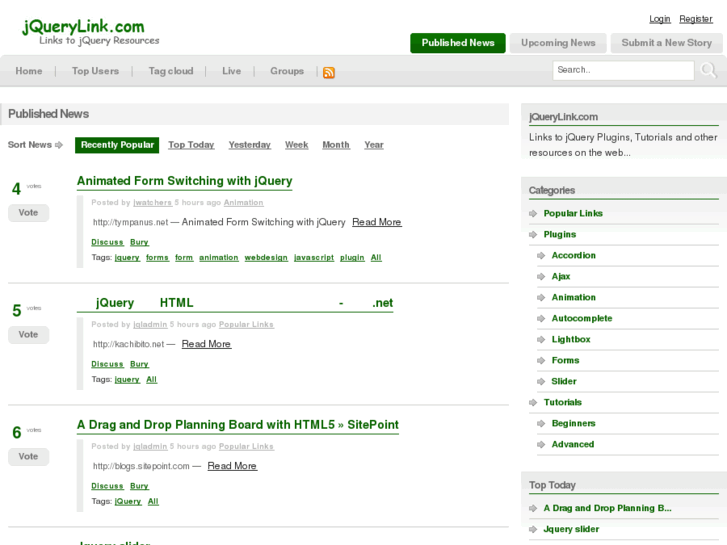Open Tag cloud in navigation
The image size is (727, 545).
171,71
